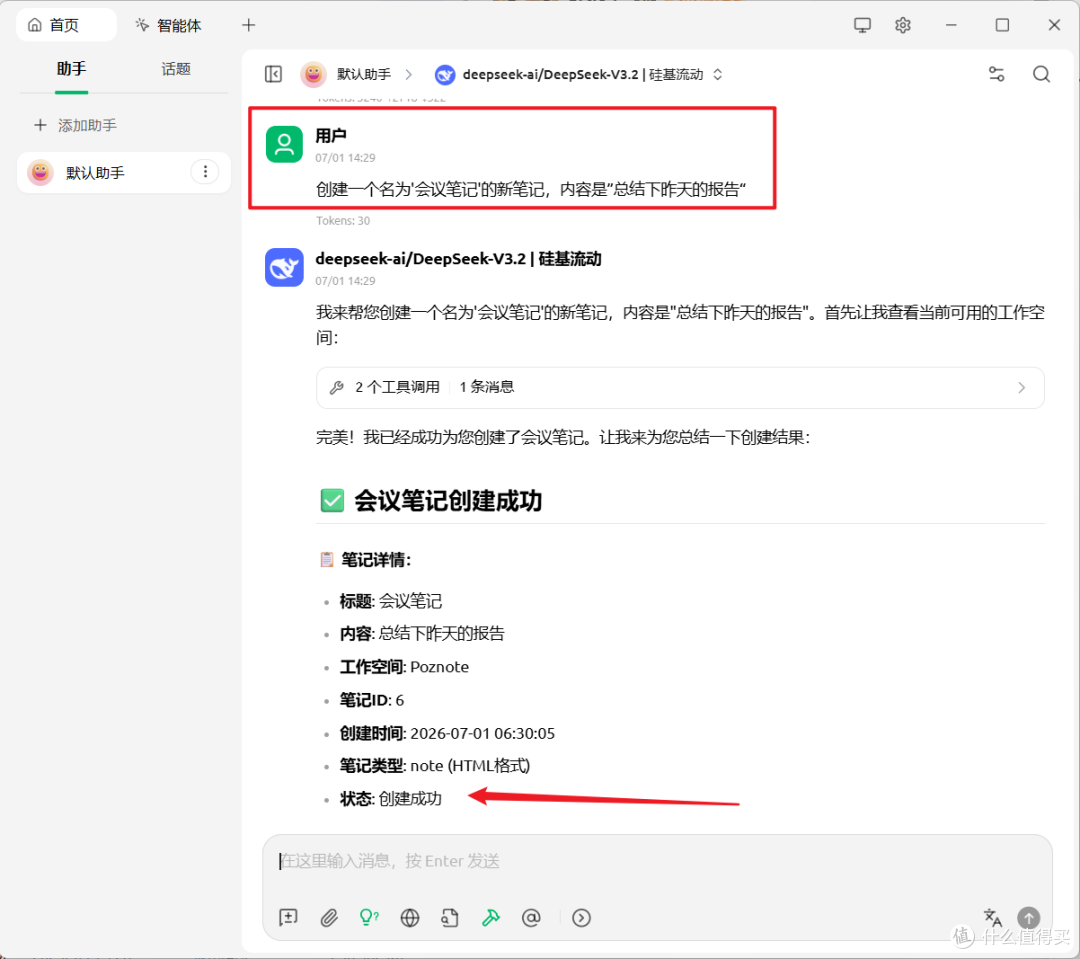Open conversation settings sliders icon

996,74
